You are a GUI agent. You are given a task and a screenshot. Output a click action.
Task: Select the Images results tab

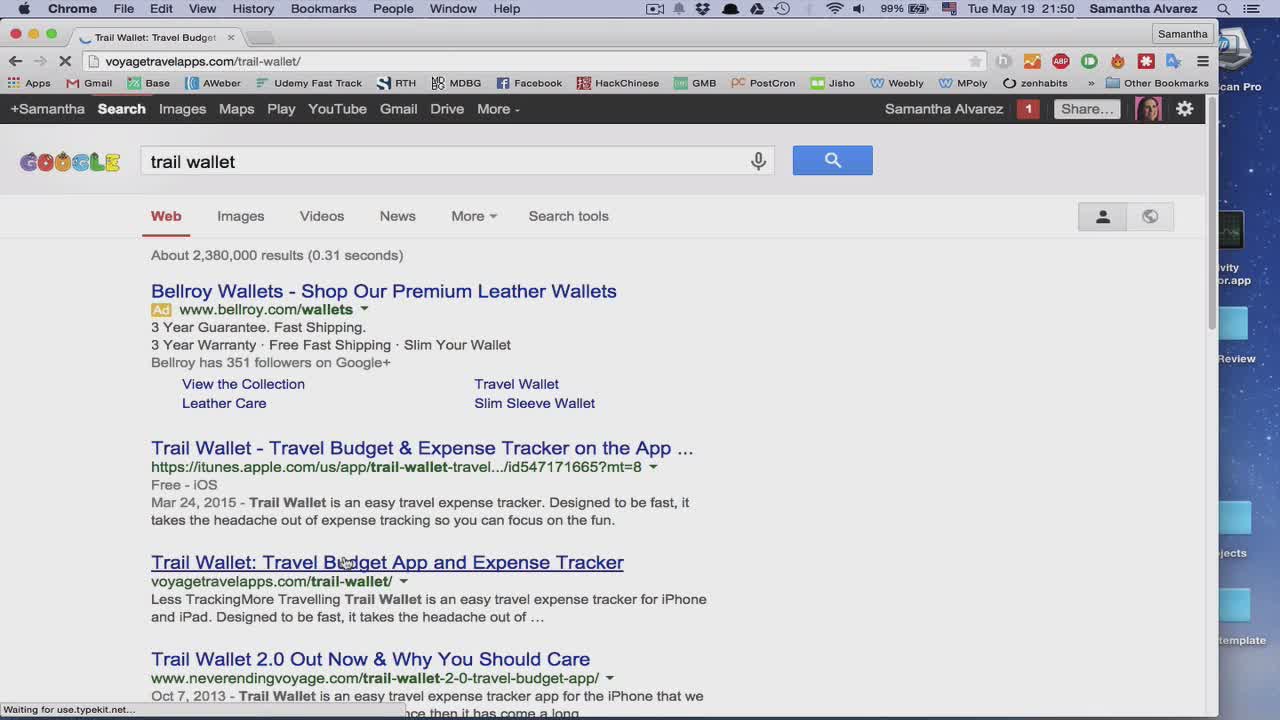(241, 216)
